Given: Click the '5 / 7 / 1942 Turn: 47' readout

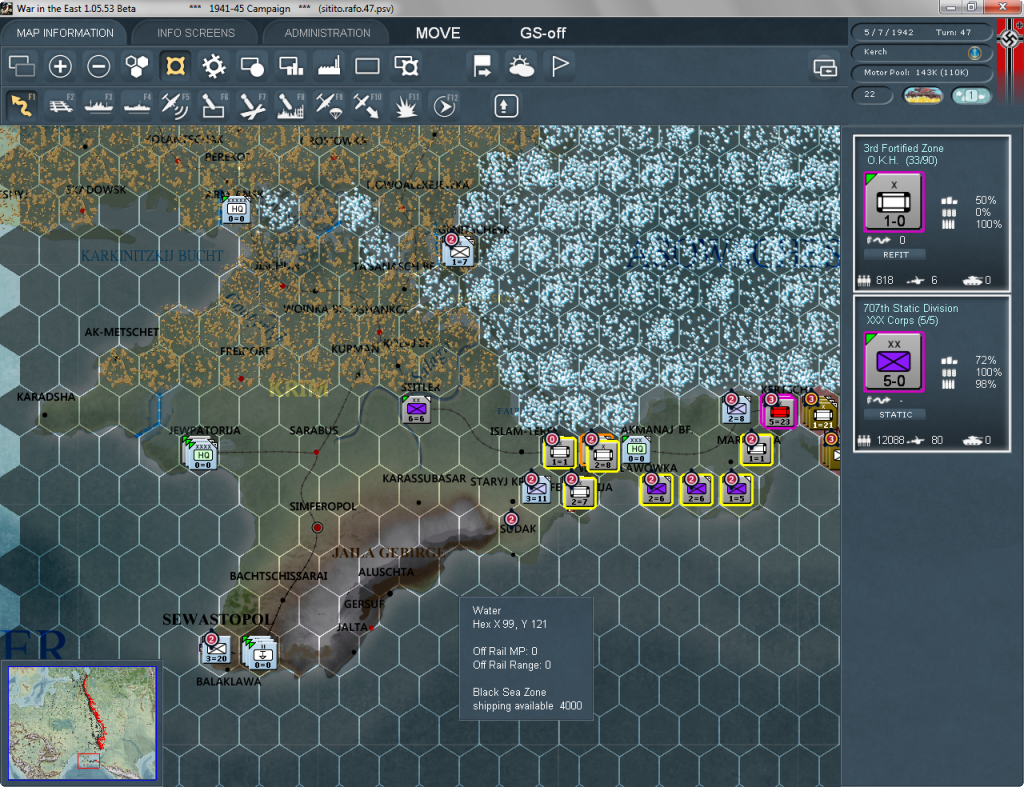Looking at the screenshot, I should (x=921, y=32).
